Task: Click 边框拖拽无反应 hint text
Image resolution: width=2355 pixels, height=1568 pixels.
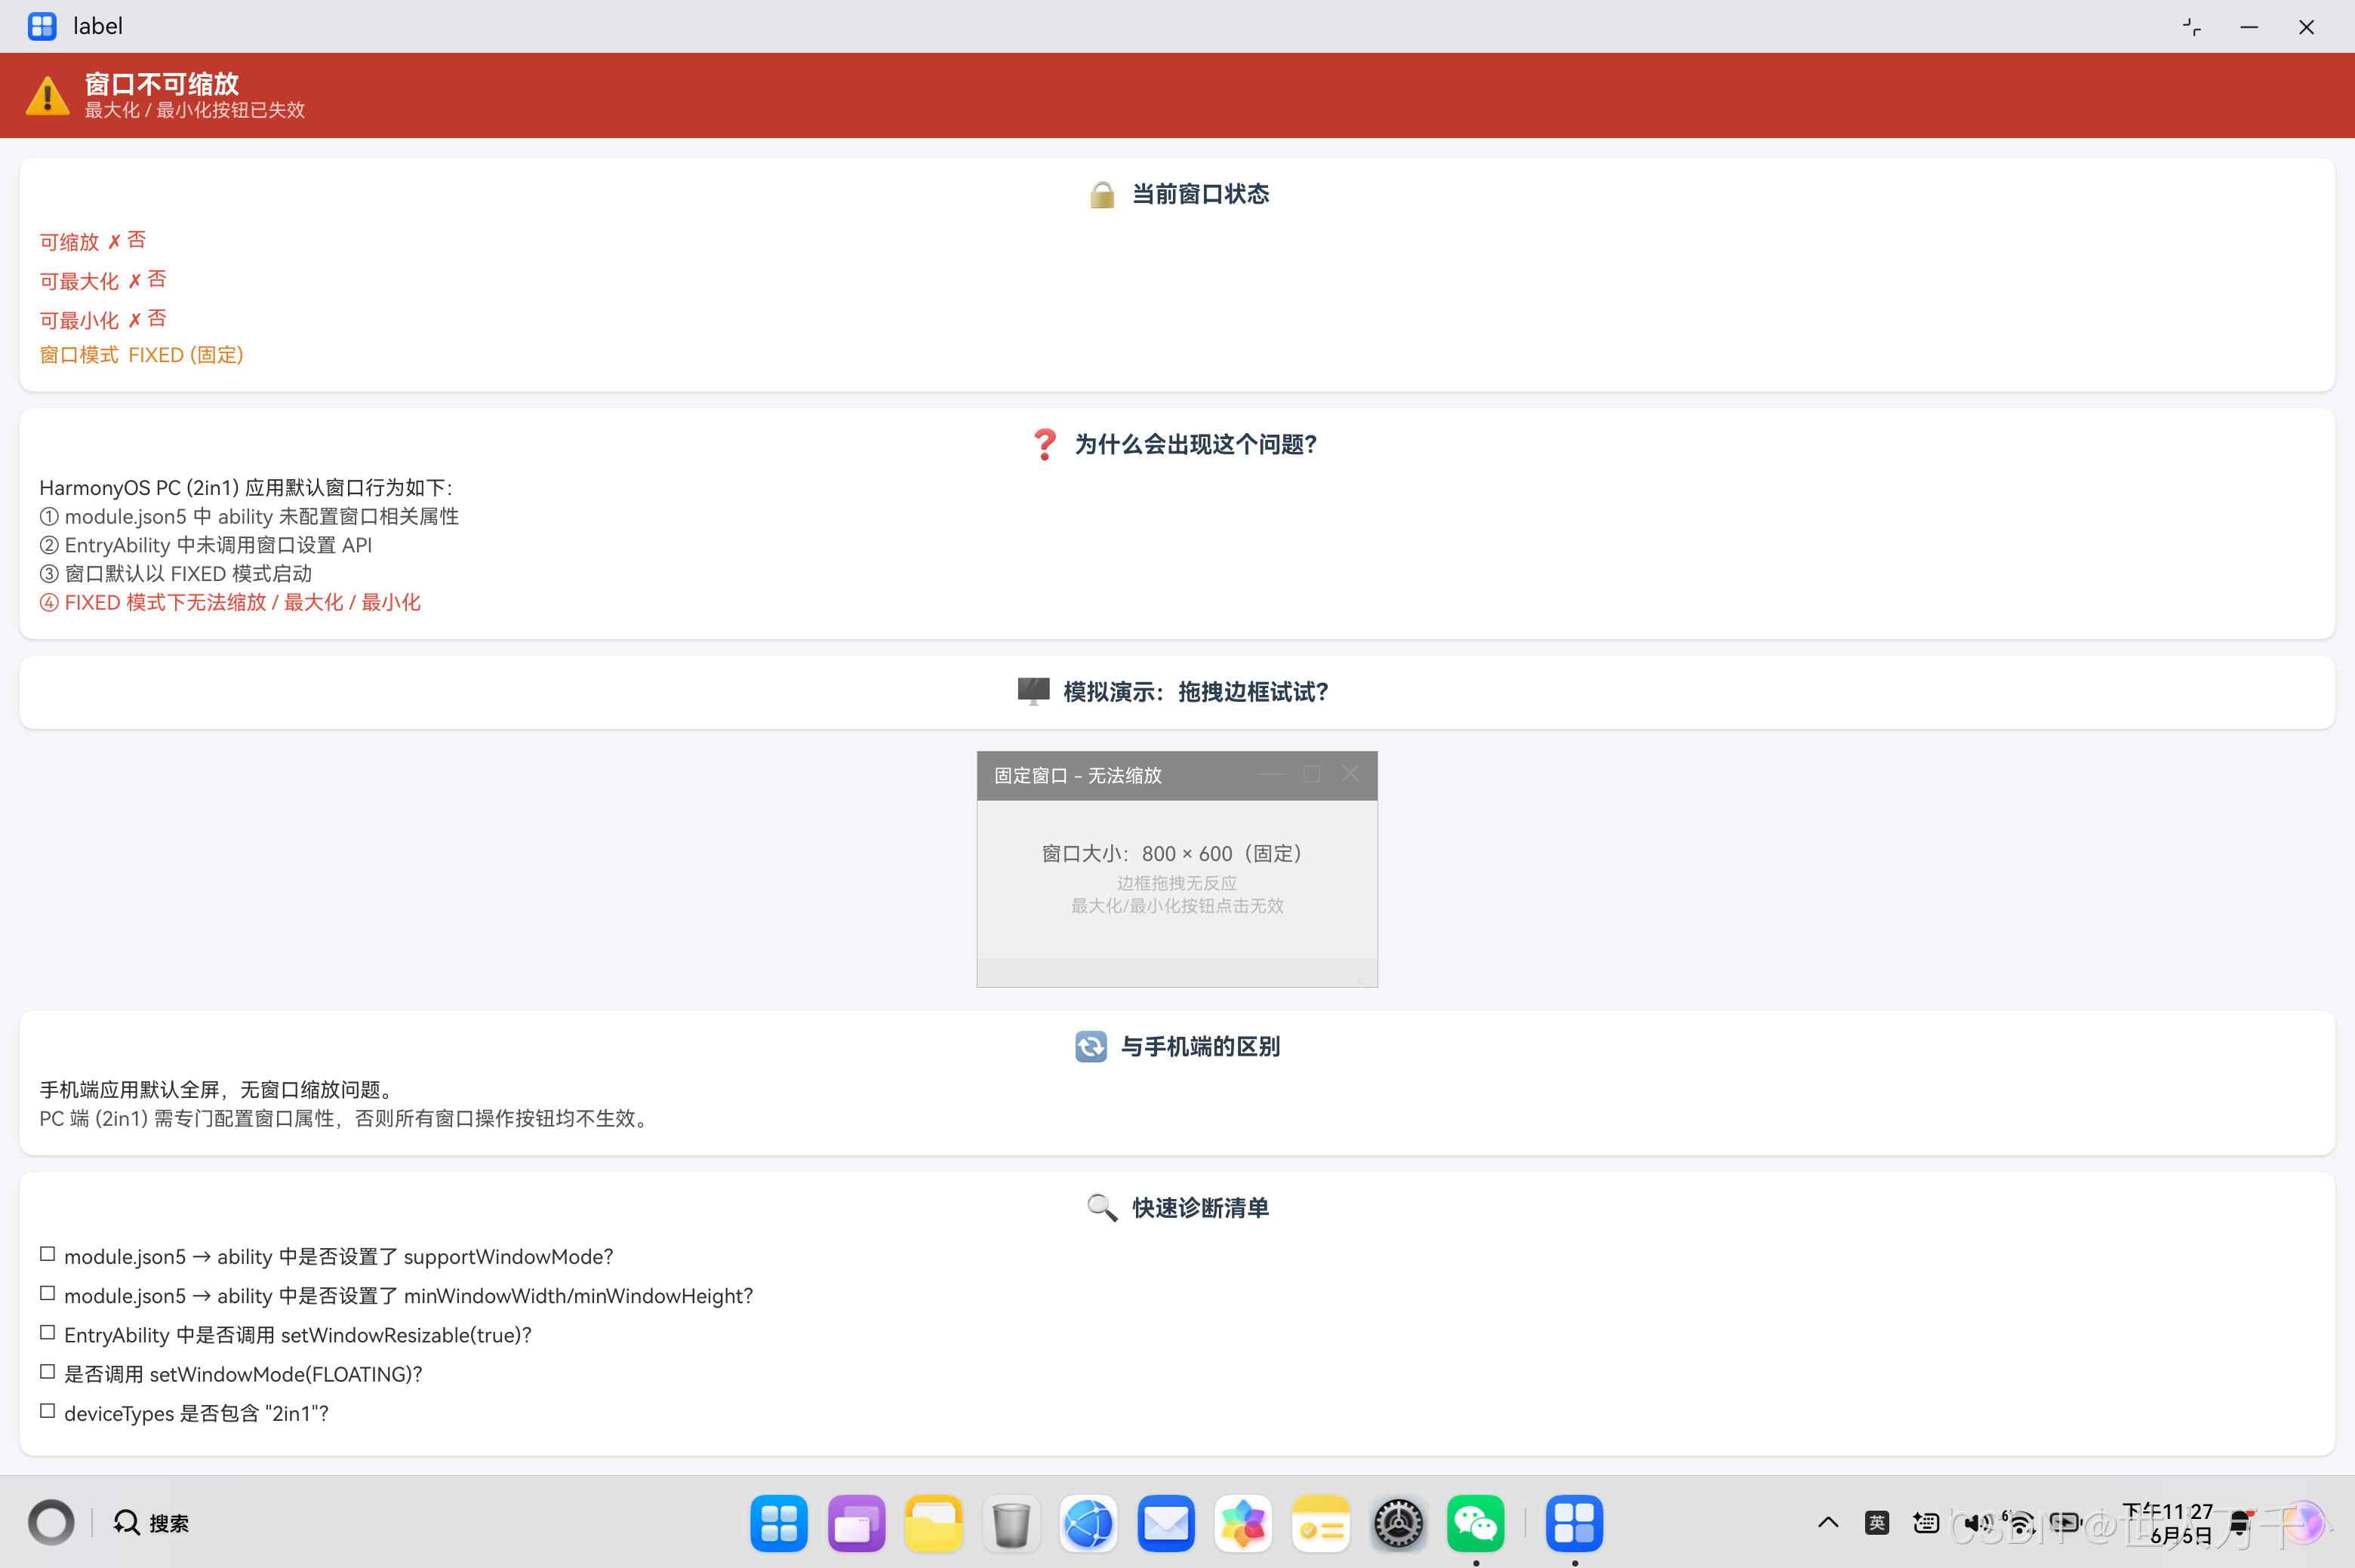Action: pos(1177,883)
